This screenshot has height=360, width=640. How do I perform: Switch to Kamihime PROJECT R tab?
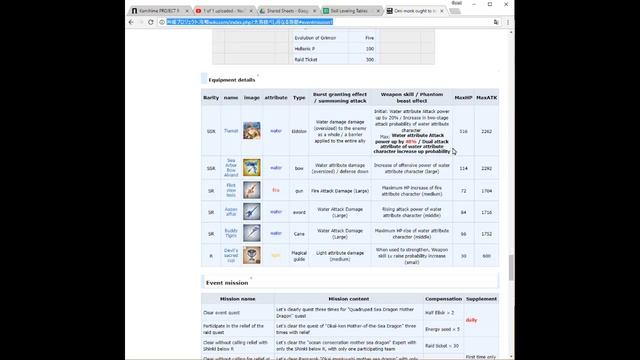(159, 11)
